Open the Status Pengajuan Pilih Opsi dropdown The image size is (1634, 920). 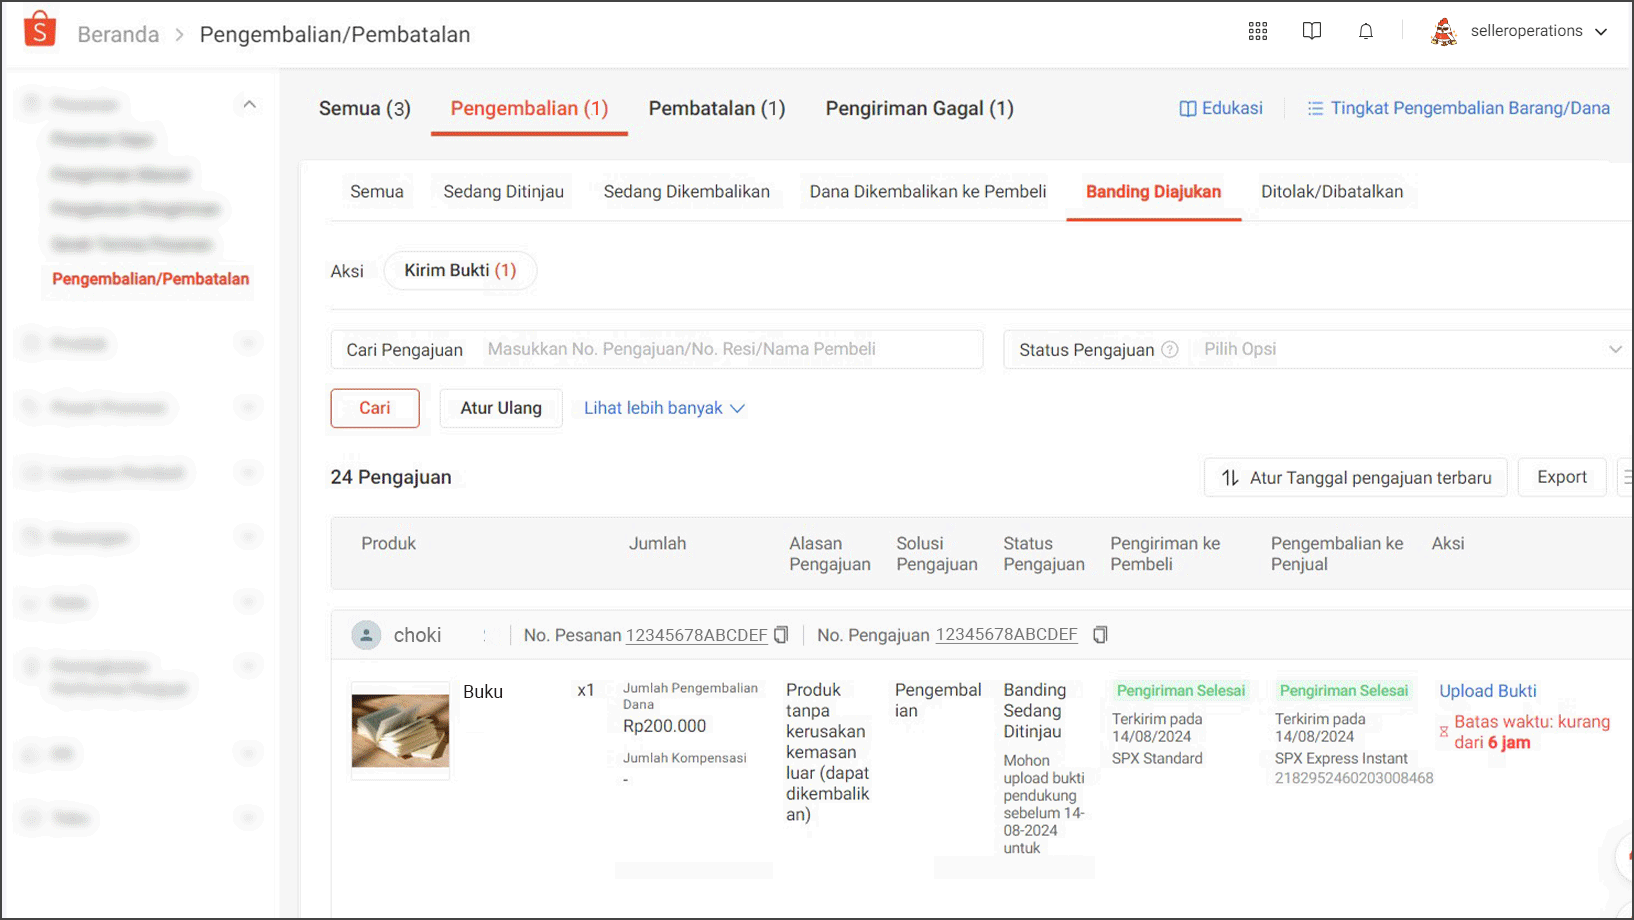click(x=1410, y=350)
